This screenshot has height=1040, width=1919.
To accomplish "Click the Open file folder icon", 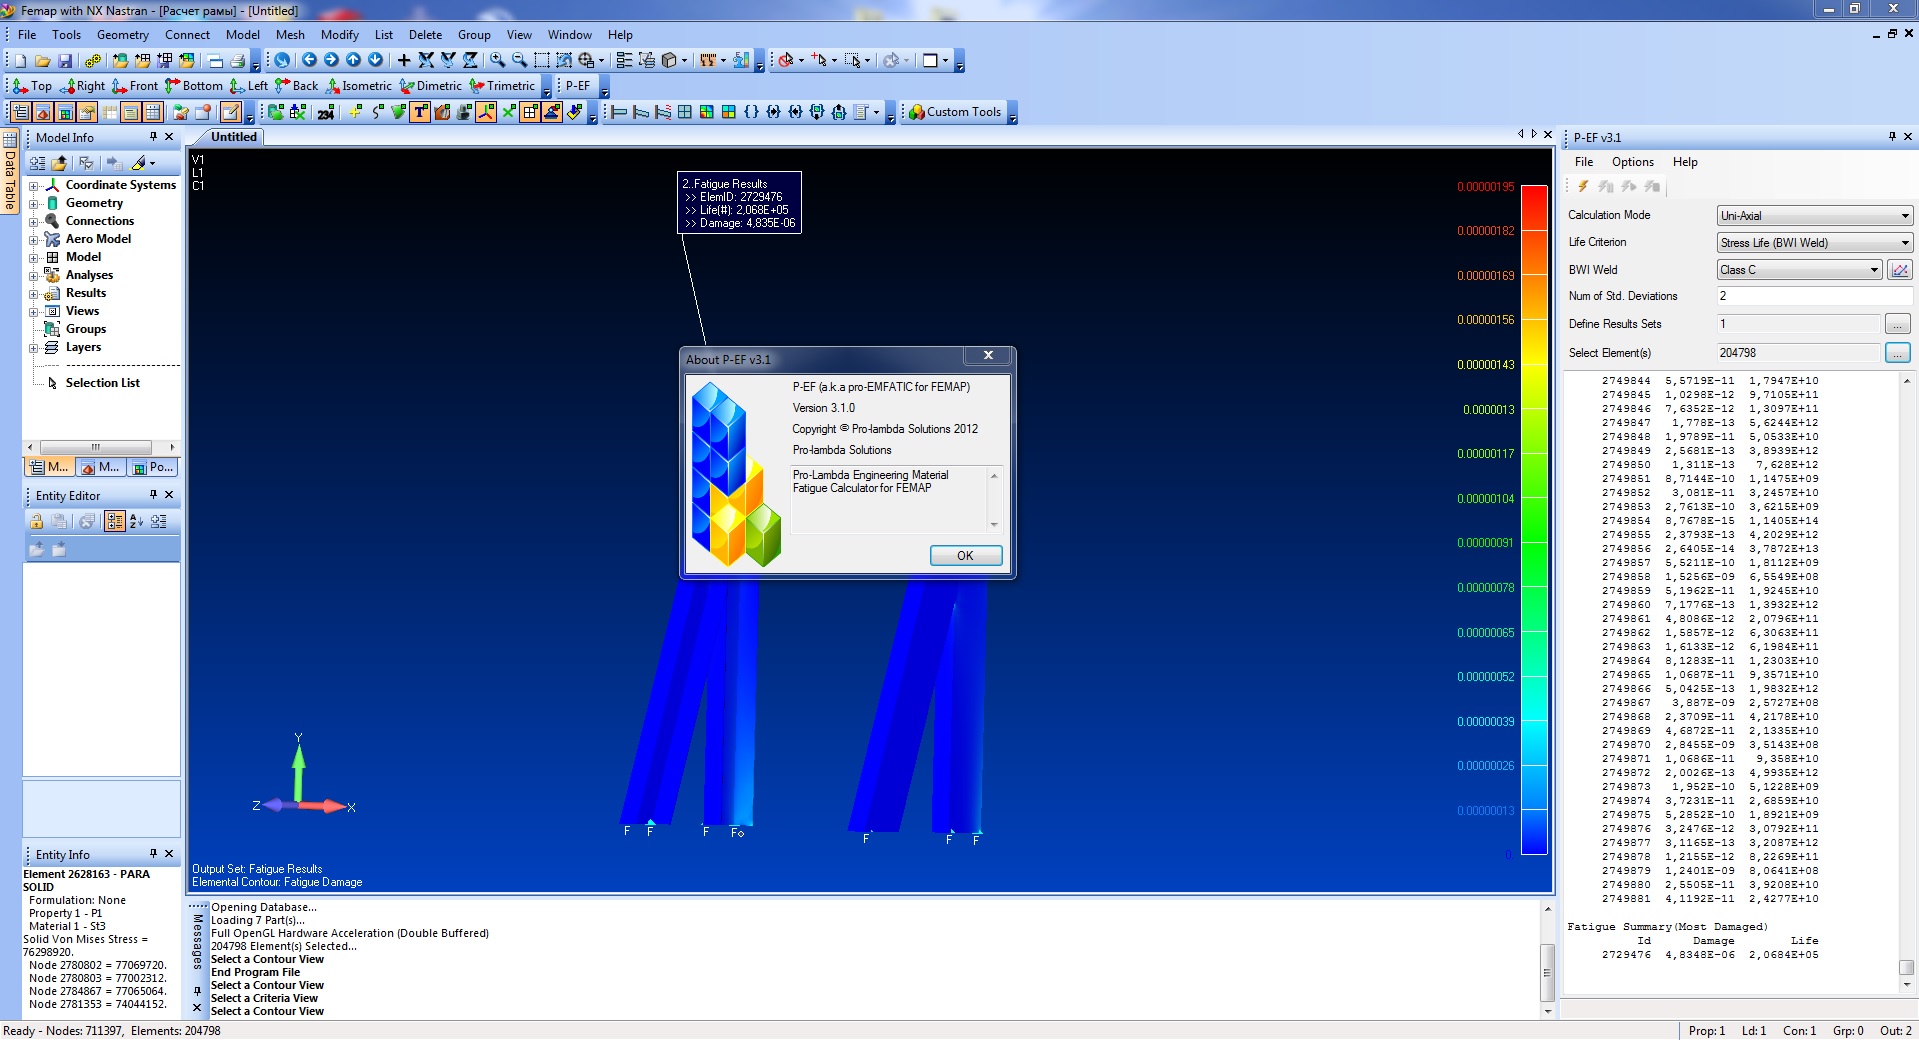I will coord(42,61).
